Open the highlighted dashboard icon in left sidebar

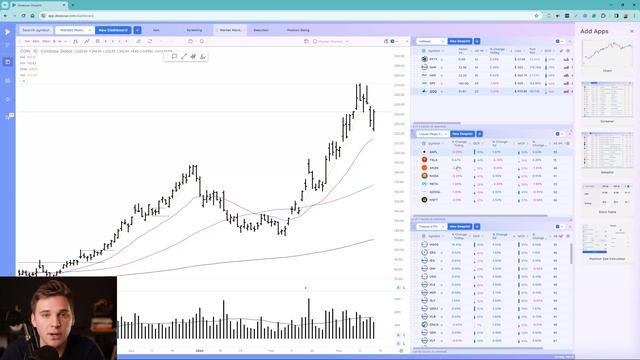(7, 62)
